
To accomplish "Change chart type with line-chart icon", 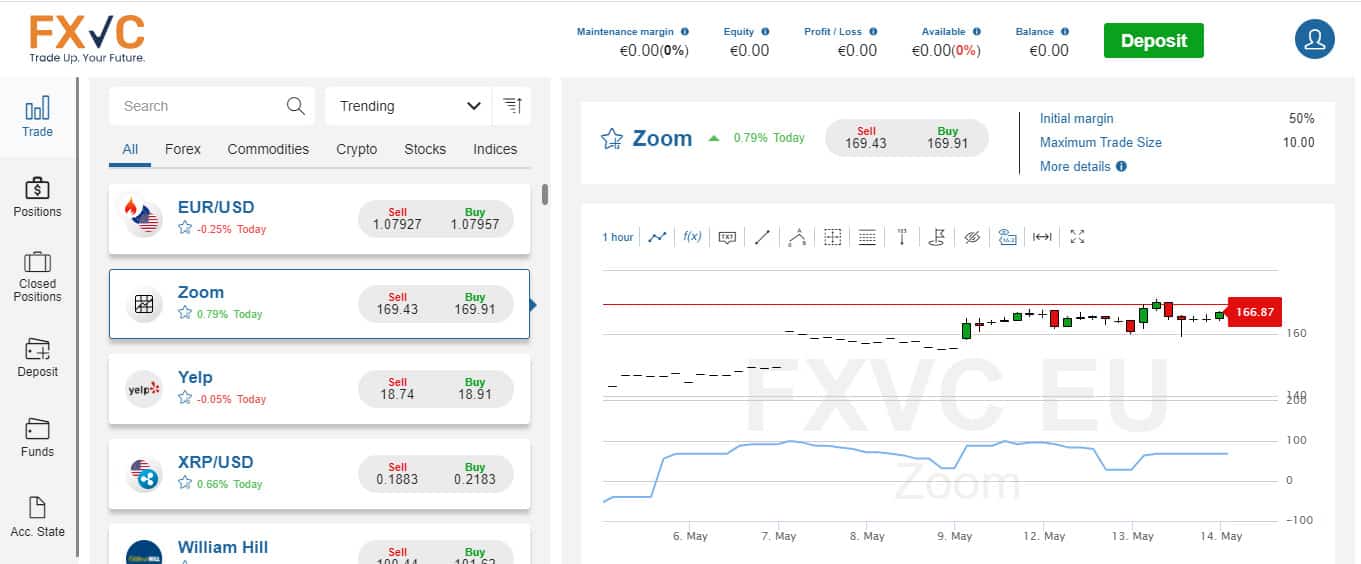I will (x=657, y=237).
